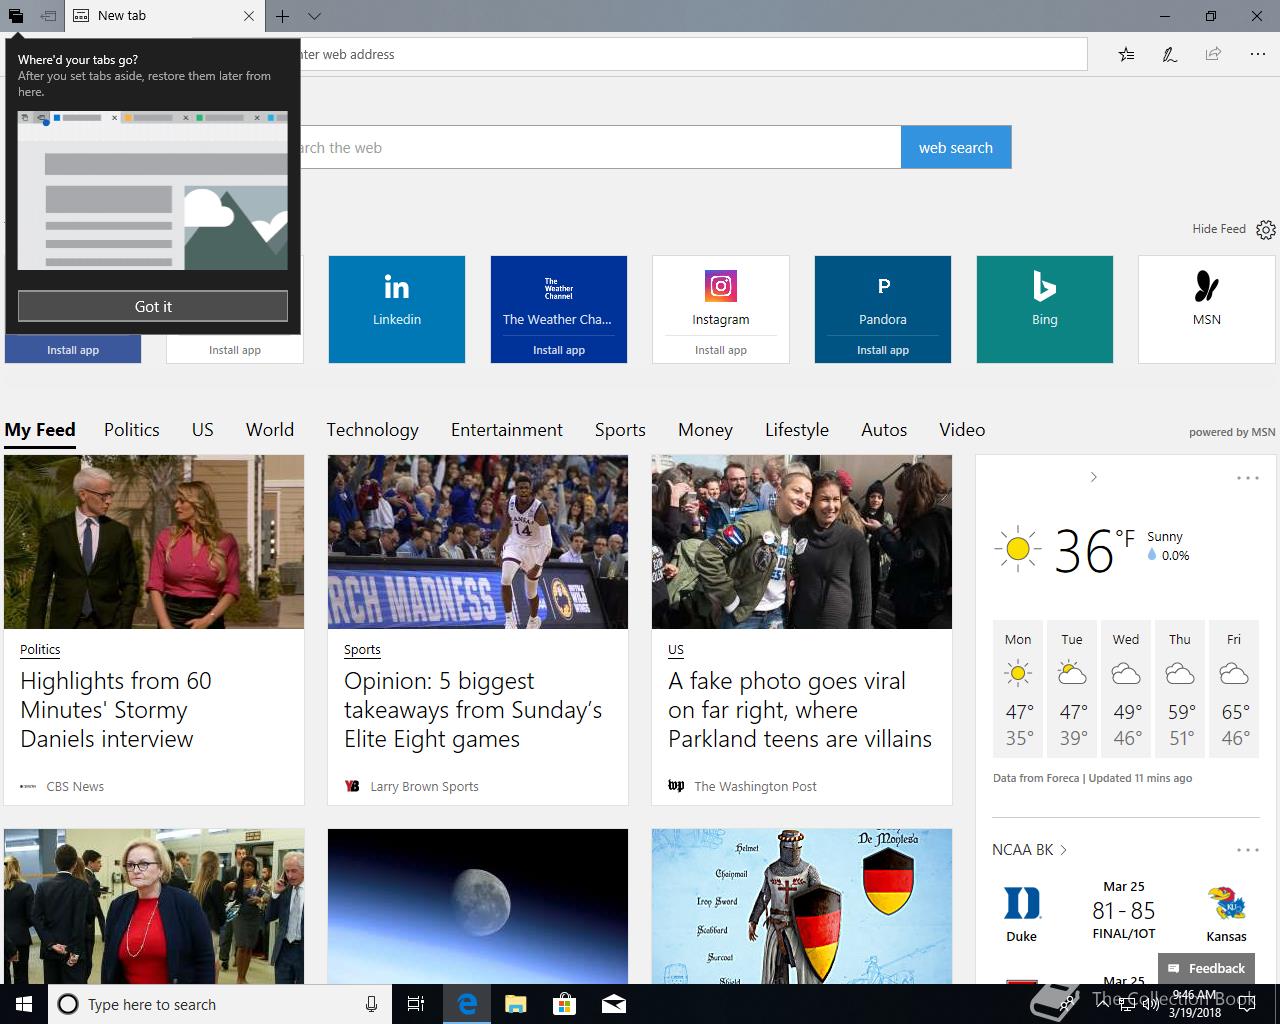This screenshot has height=1024, width=1280.
Task: Switch to the US feed tab
Action: (203, 430)
